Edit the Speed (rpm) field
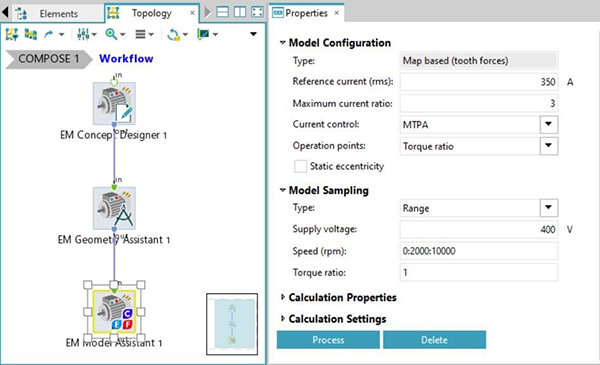The image size is (600, 365). [478, 251]
